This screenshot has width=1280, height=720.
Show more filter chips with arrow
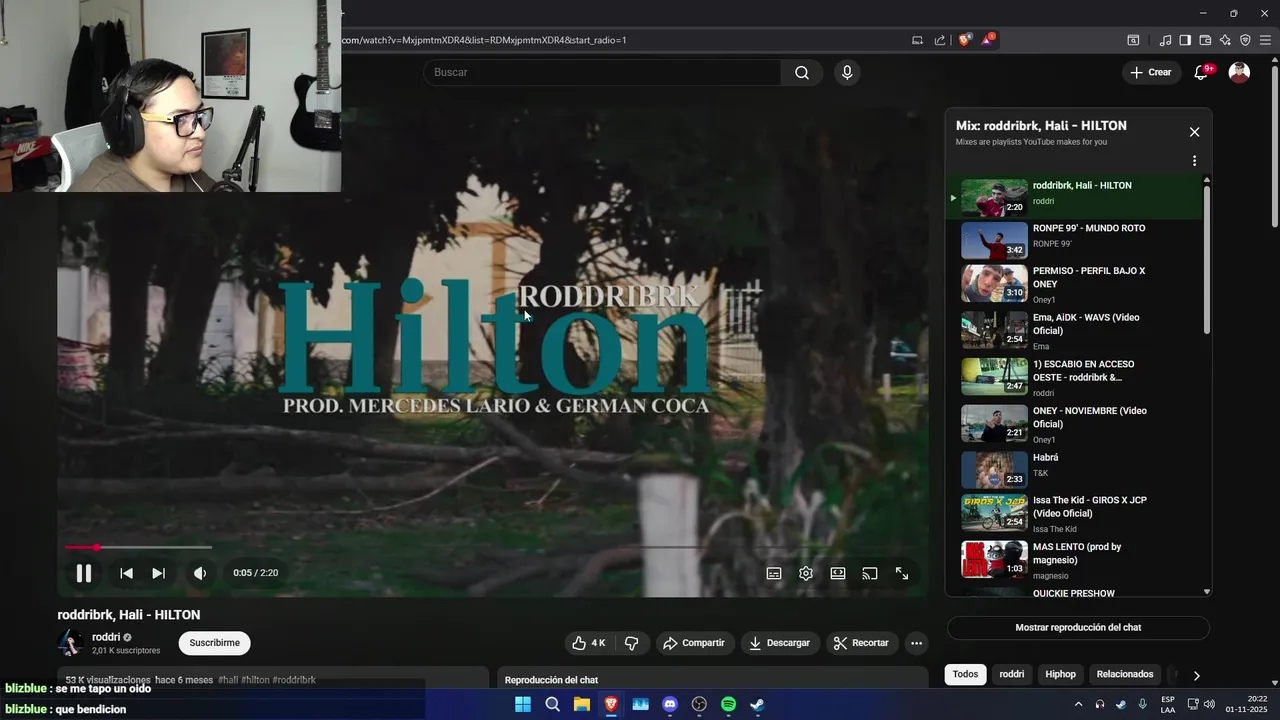(1196, 676)
